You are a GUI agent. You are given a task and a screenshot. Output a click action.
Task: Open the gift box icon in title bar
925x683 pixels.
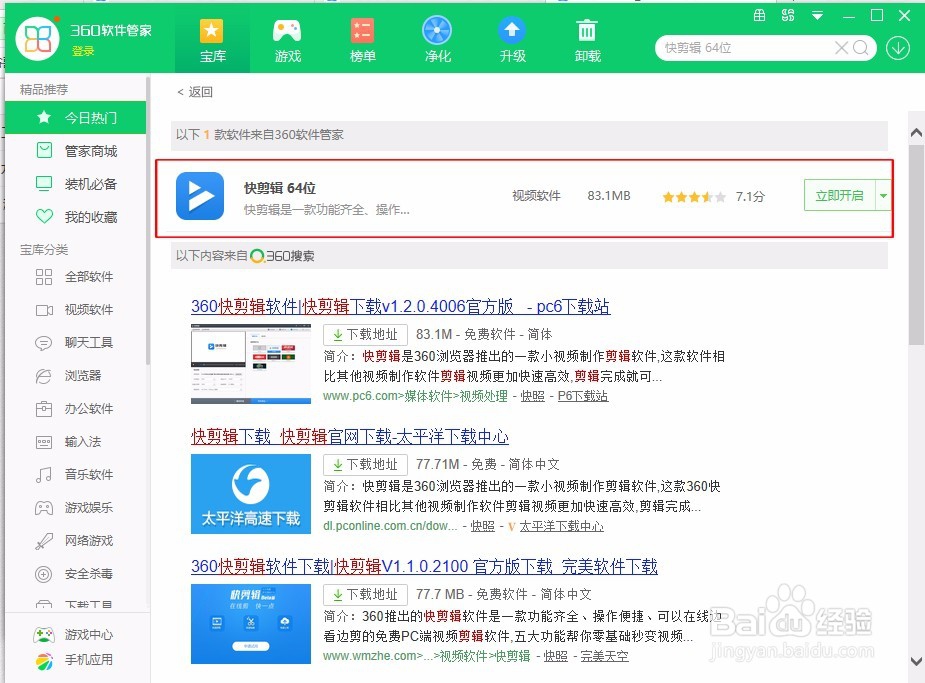click(759, 15)
